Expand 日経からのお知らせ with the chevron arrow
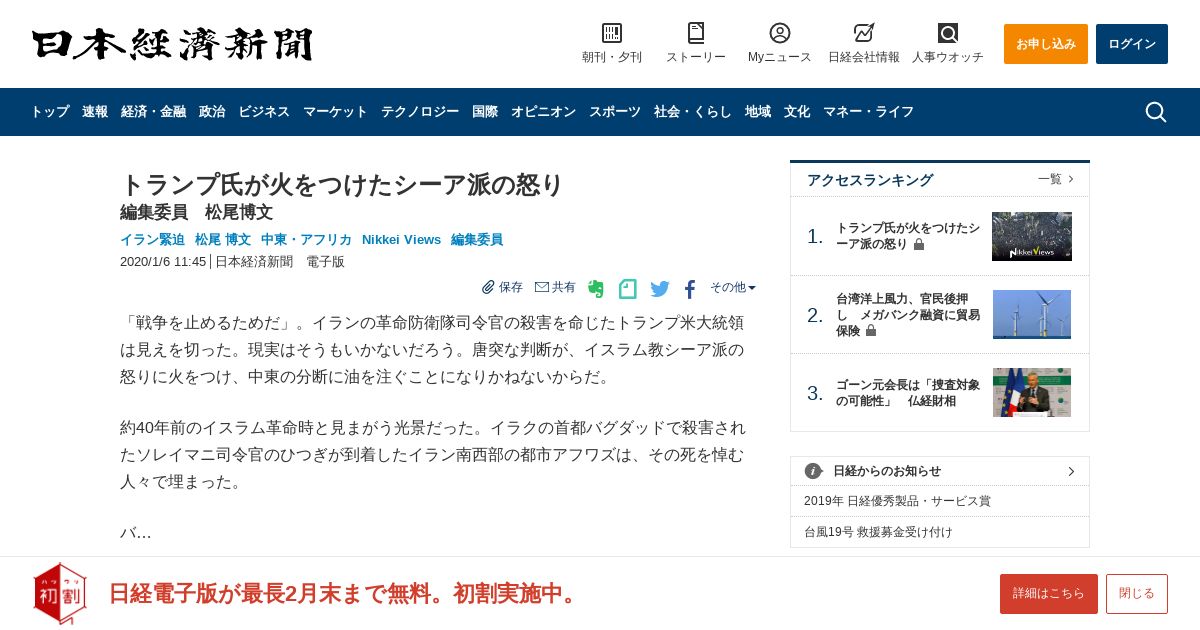1200x630 pixels. coord(1071,471)
